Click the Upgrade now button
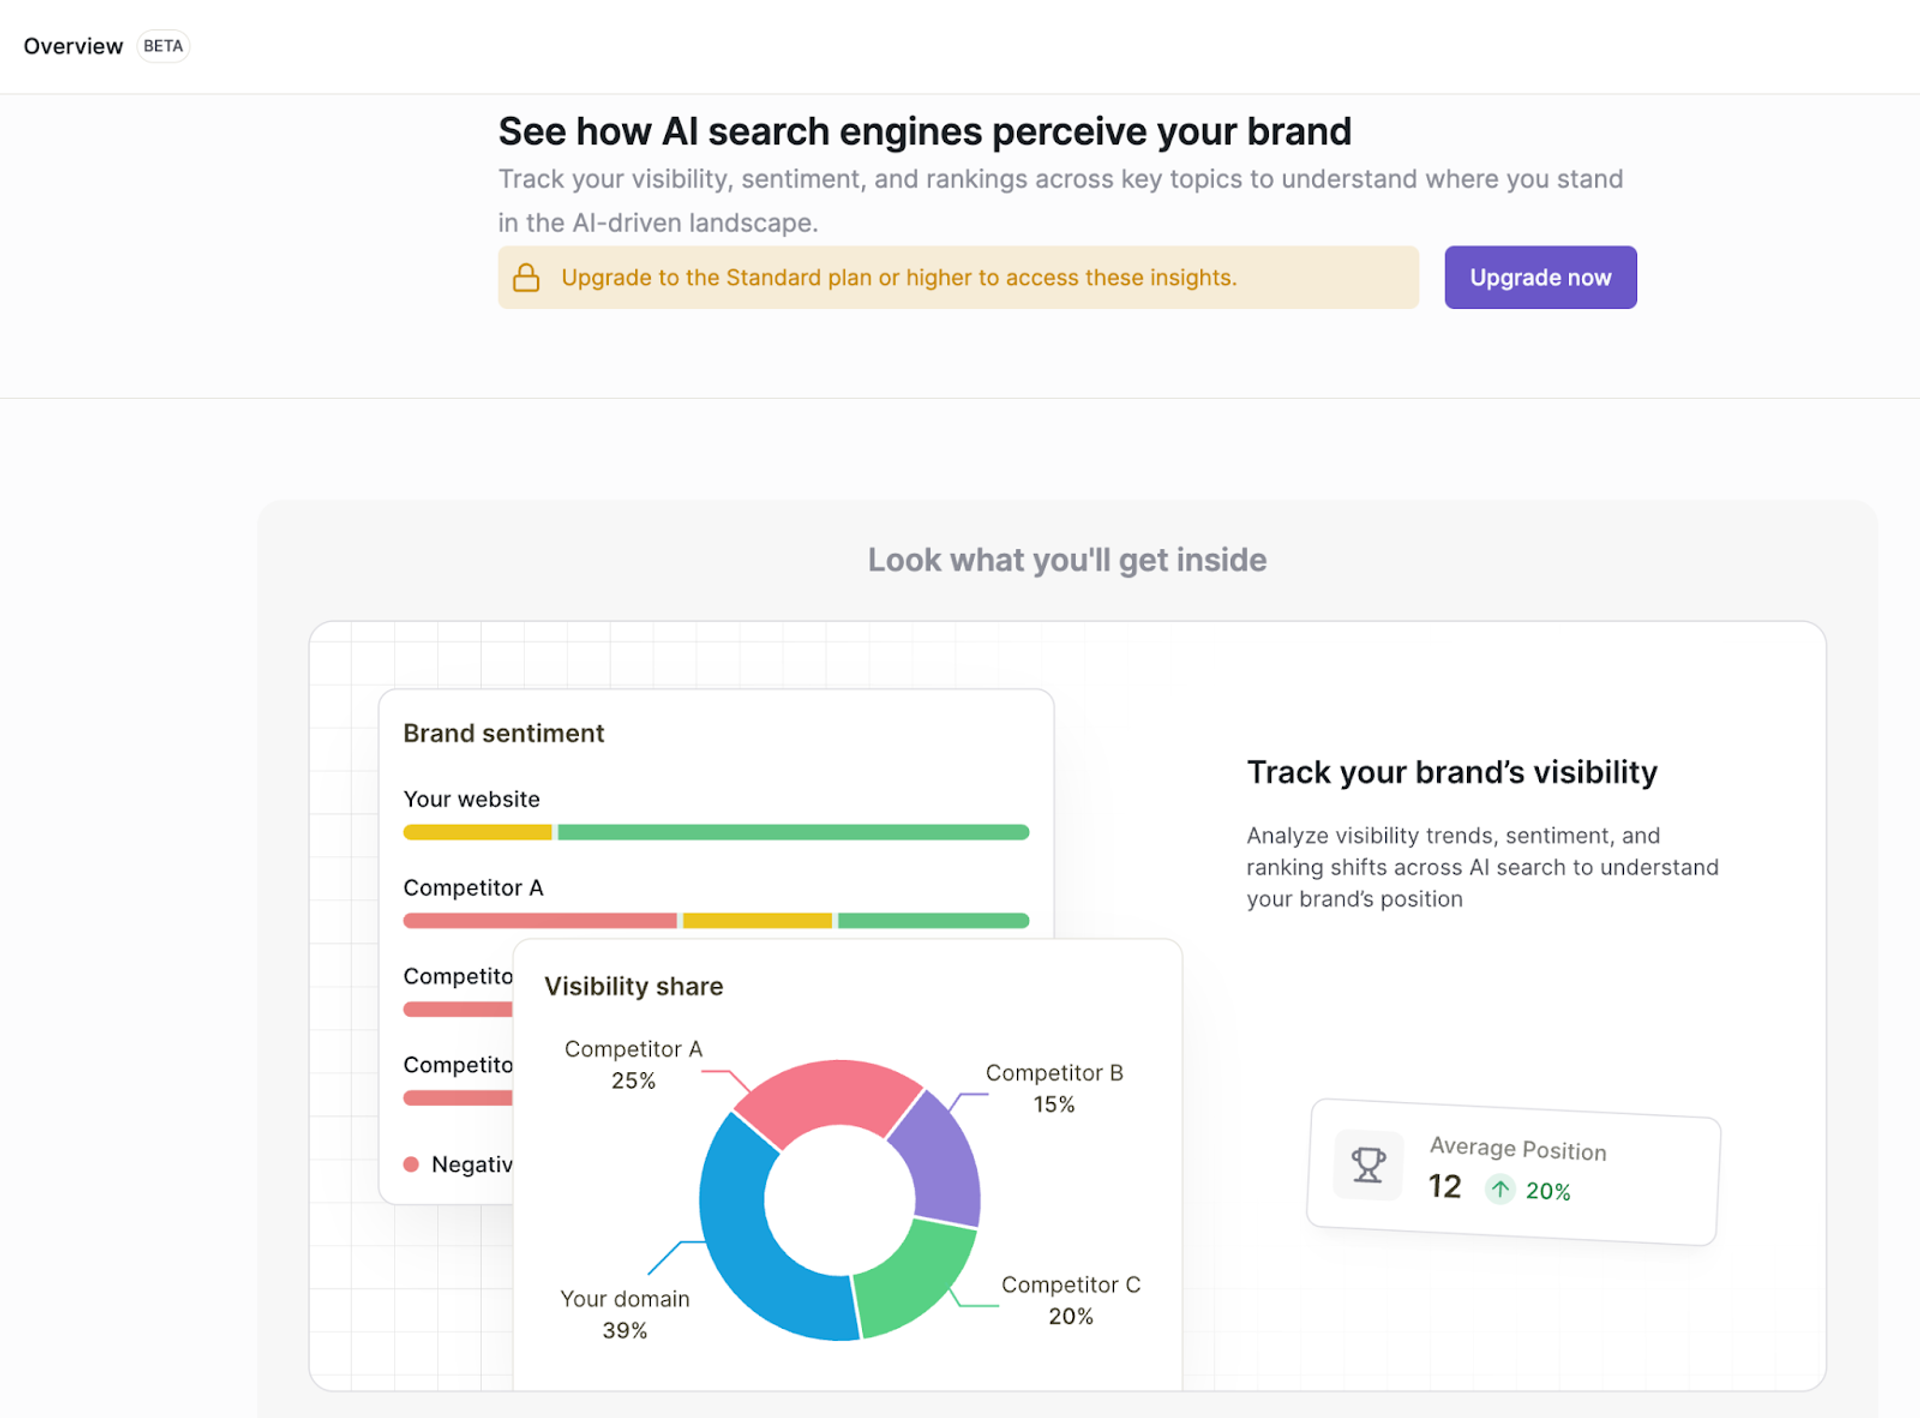The height and width of the screenshot is (1418, 1920). point(1540,277)
